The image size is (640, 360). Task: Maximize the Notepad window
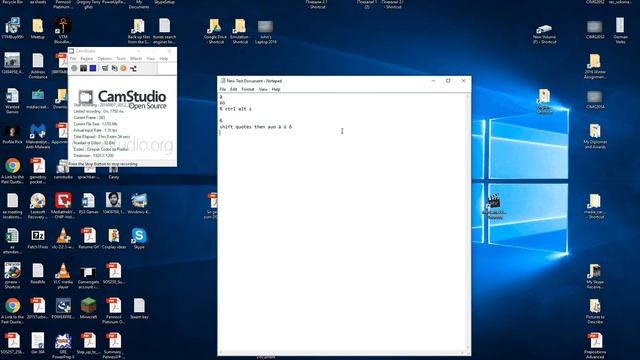pos(448,81)
